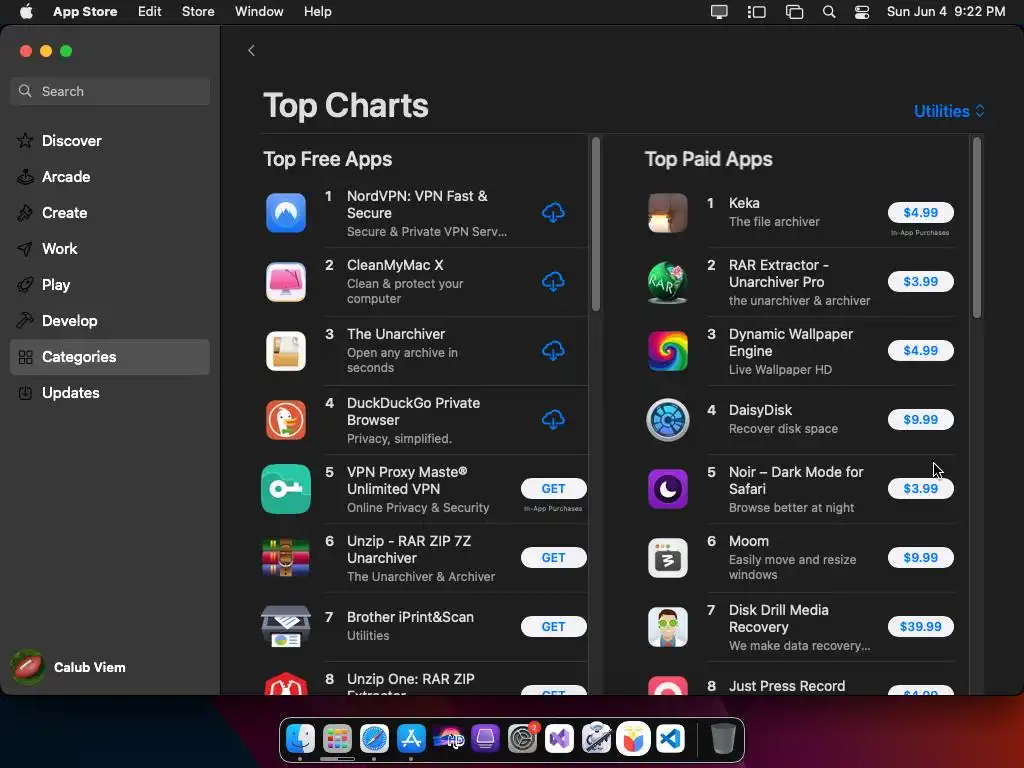Open Dynamic Wallpaper Engine swirl icon
The height and width of the screenshot is (768, 1024).
667,351
